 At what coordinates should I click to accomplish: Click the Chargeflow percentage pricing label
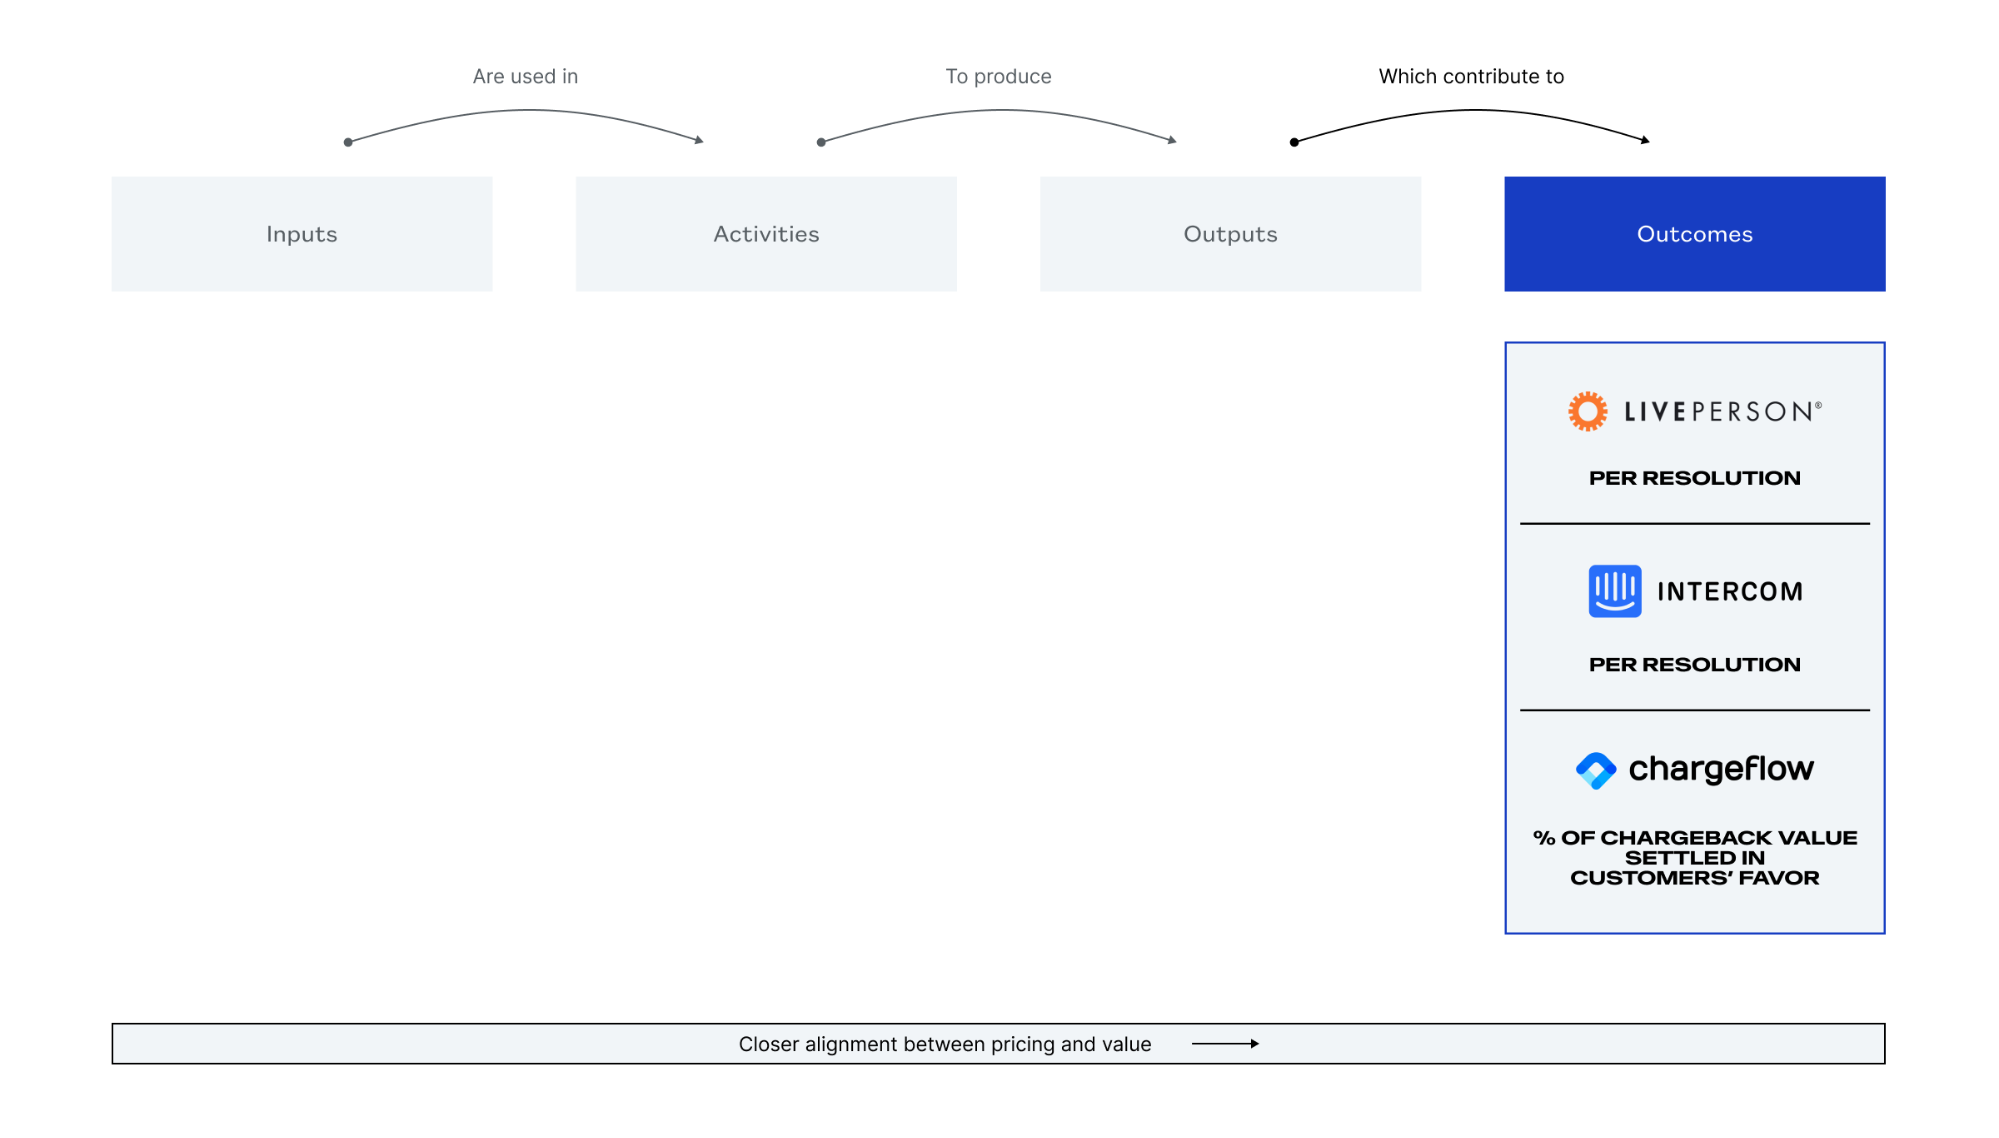[x=1694, y=855]
